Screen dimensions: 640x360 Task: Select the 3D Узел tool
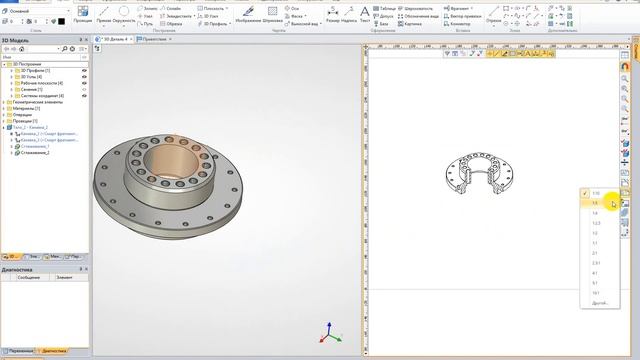(208, 16)
